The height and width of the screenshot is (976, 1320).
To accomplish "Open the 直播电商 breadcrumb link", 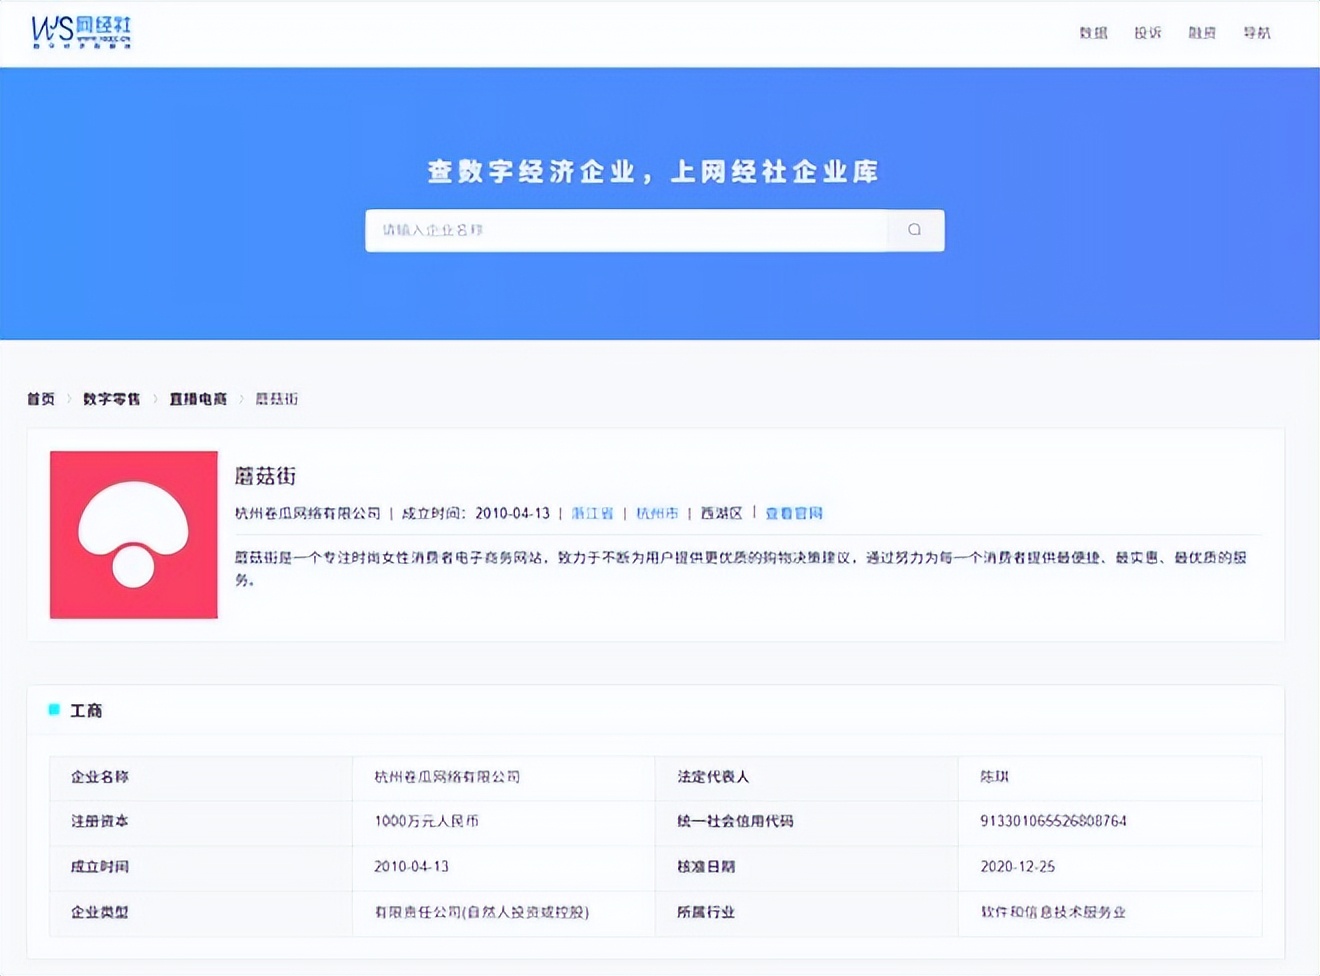I will (198, 399).
